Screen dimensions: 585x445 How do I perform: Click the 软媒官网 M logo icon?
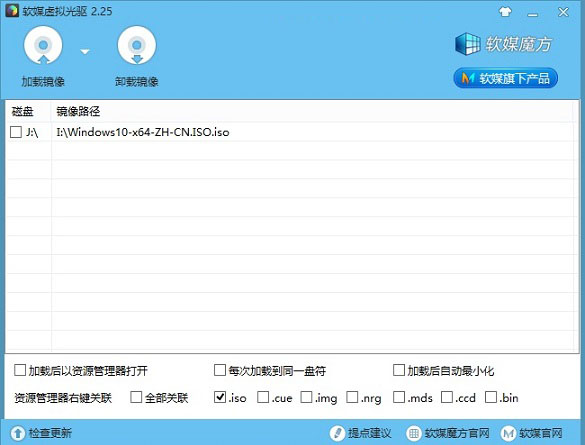coord(508,433)
